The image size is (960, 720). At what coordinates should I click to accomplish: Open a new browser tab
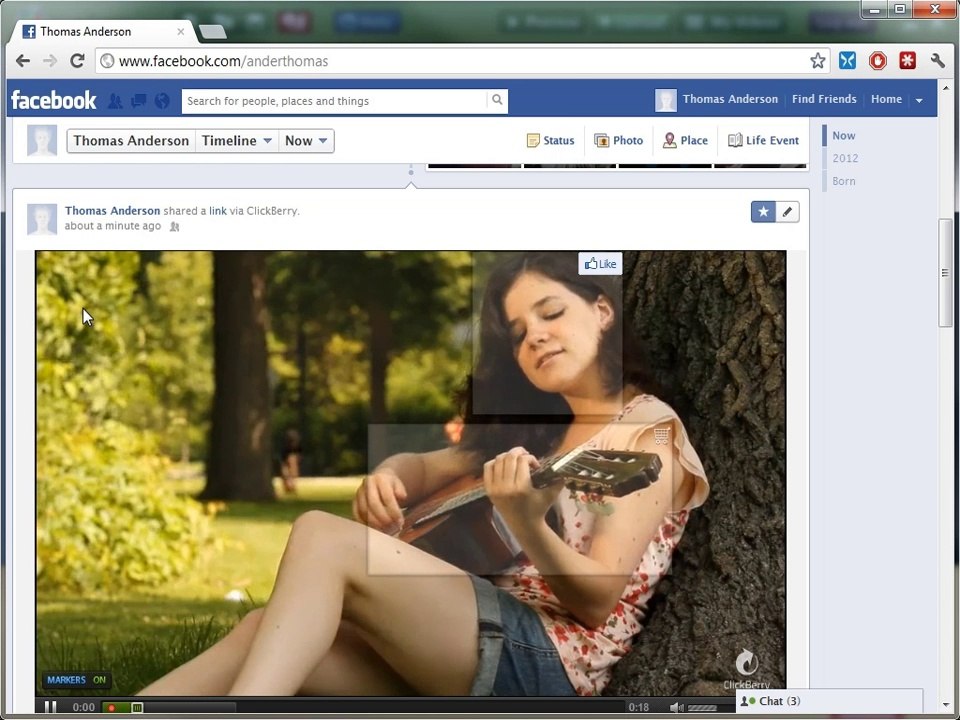click(213, 32)
